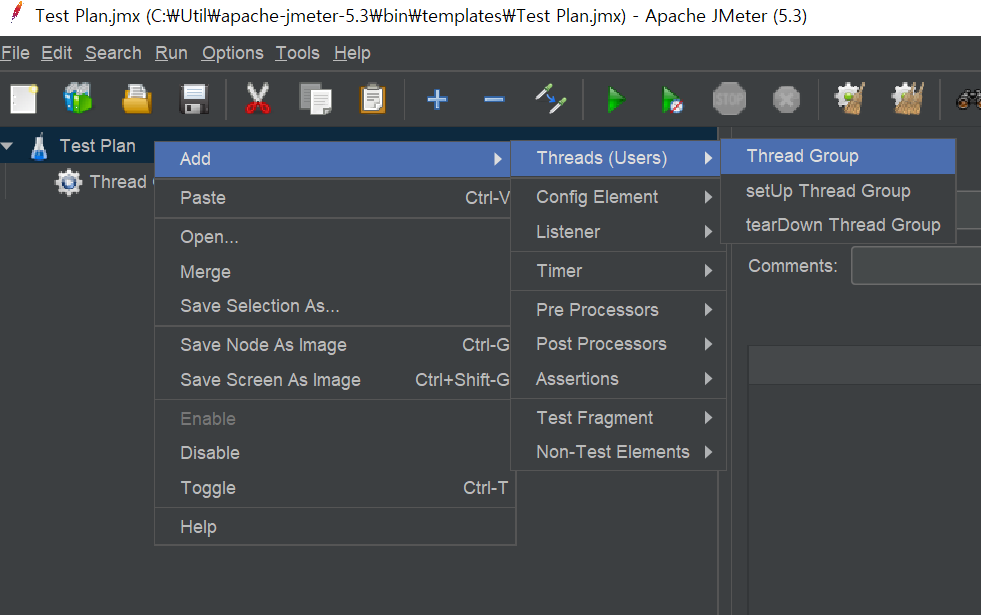Click the Paste clipboard icon
The height and width of the screenshot is (615, 981).
373,99
